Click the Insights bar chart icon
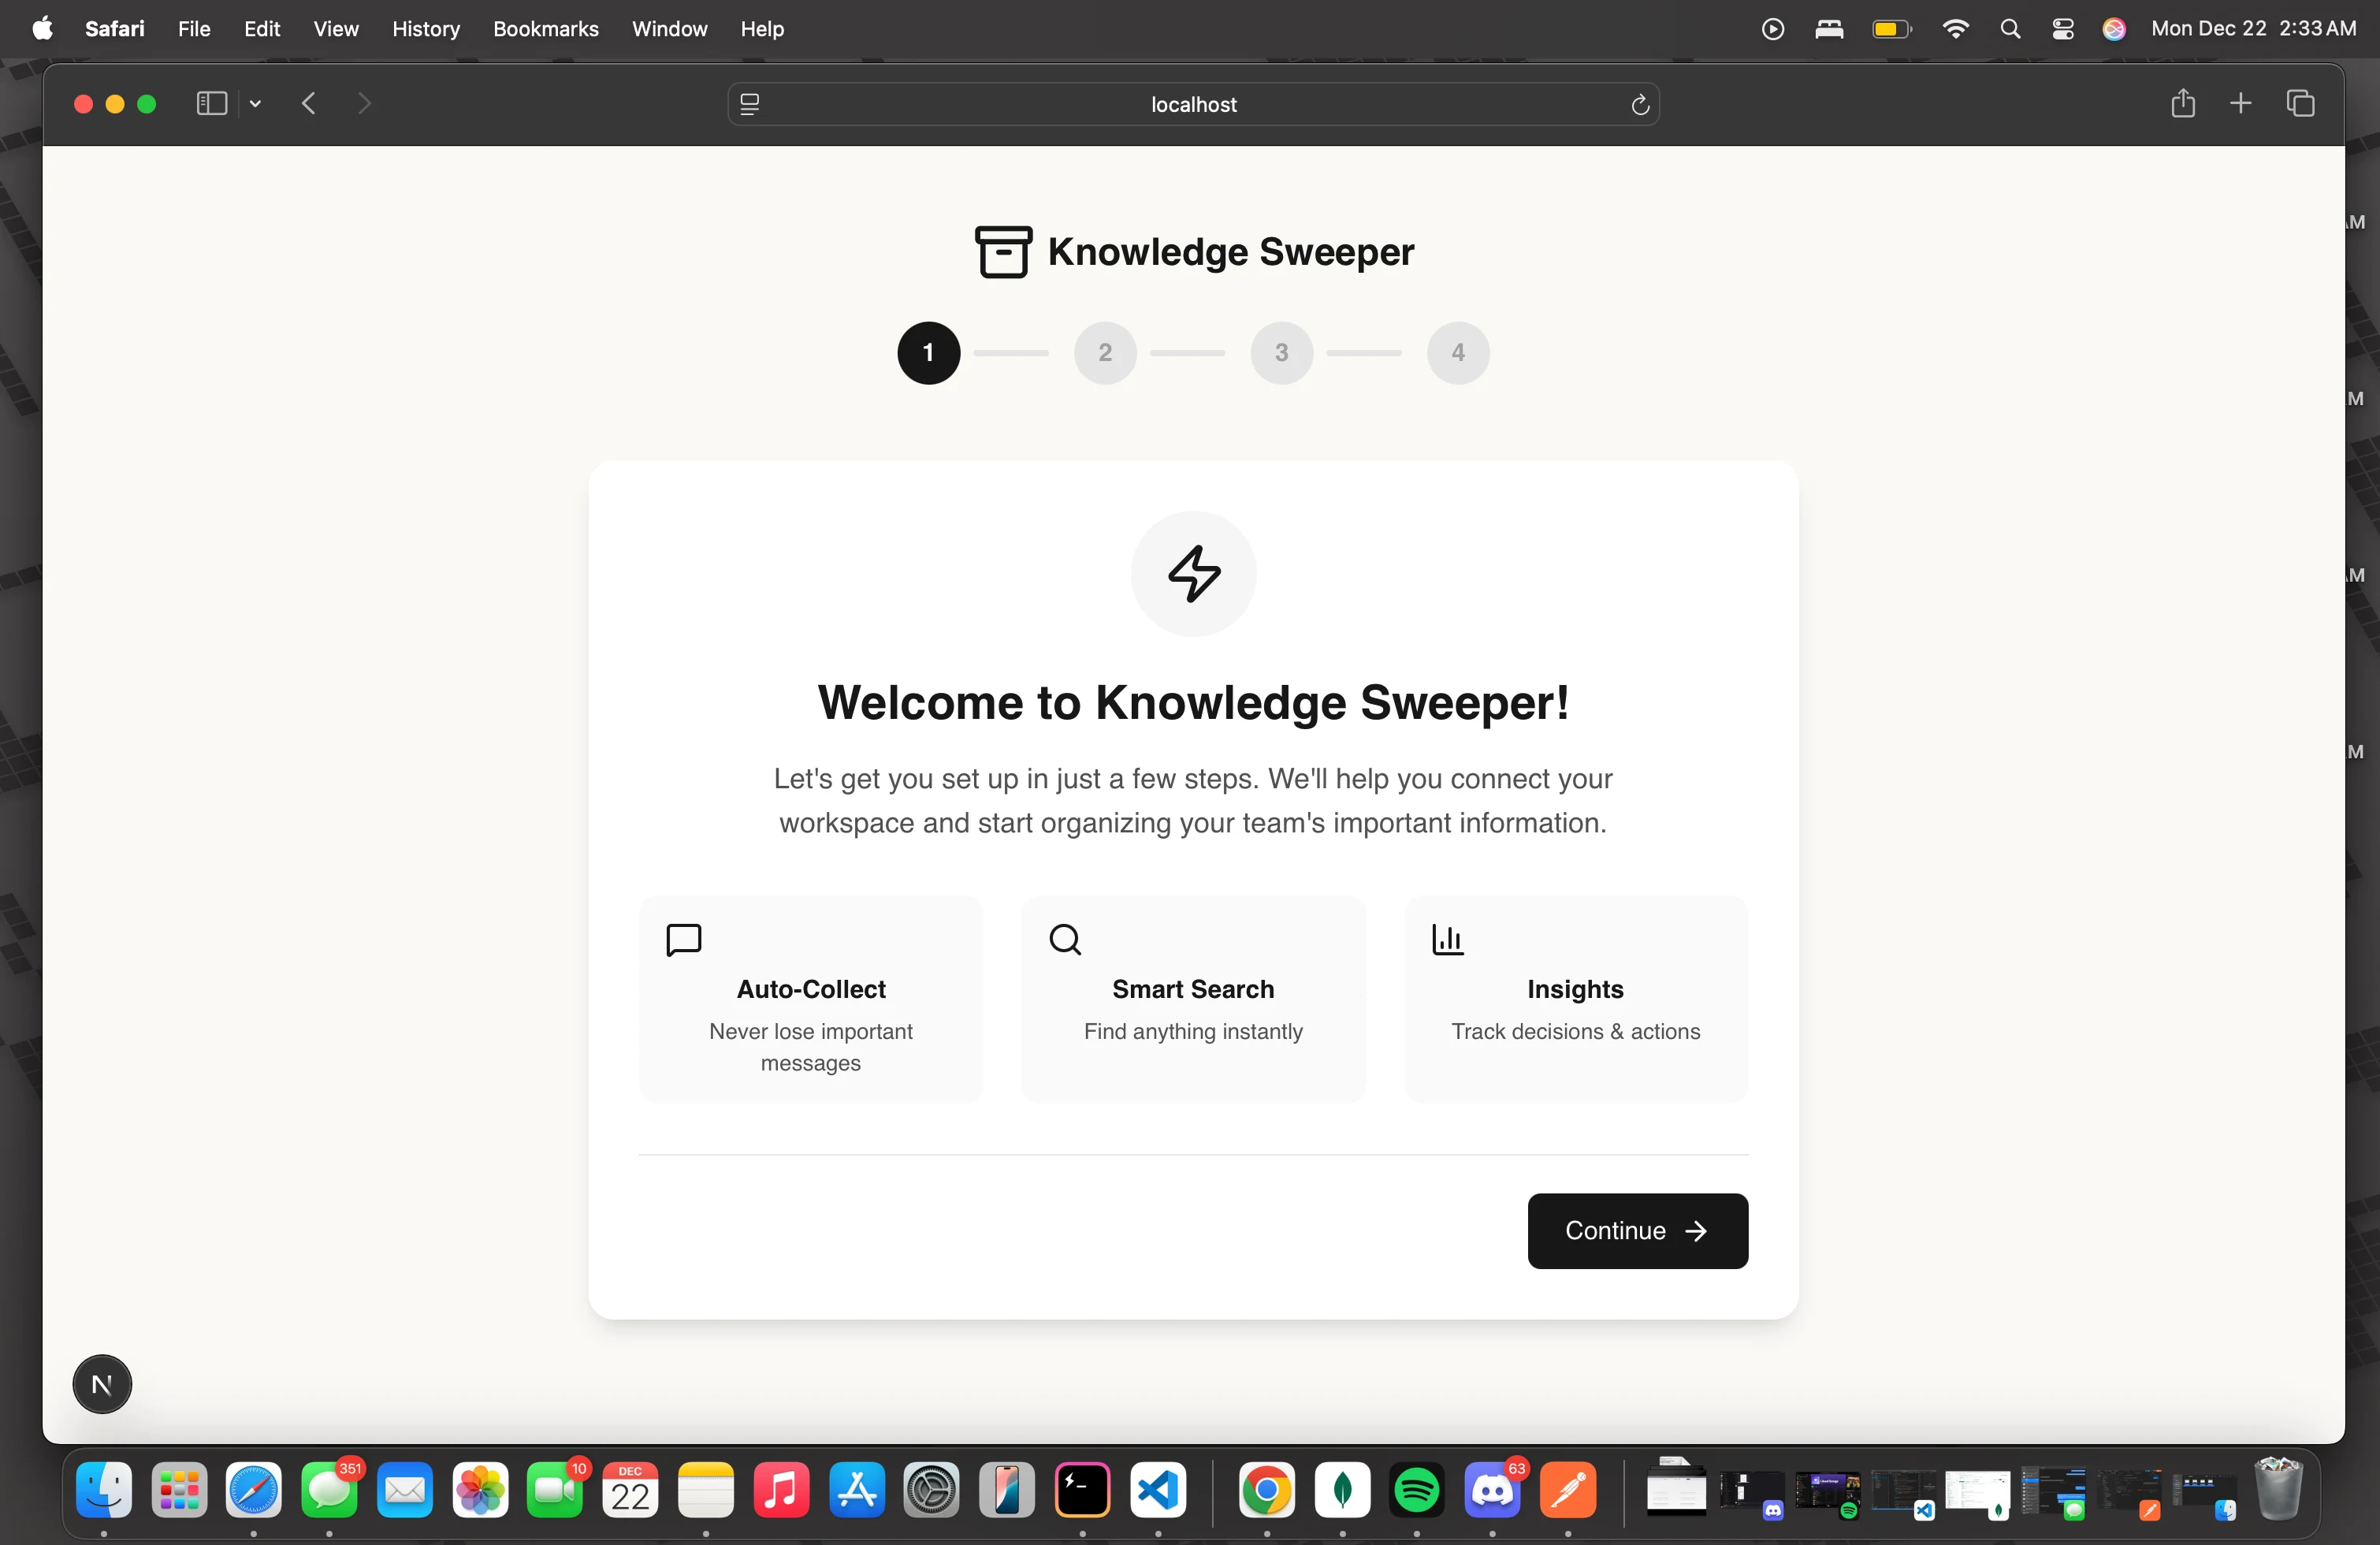This screenshot has height=1545, width=2380. tap(1447, 940)
